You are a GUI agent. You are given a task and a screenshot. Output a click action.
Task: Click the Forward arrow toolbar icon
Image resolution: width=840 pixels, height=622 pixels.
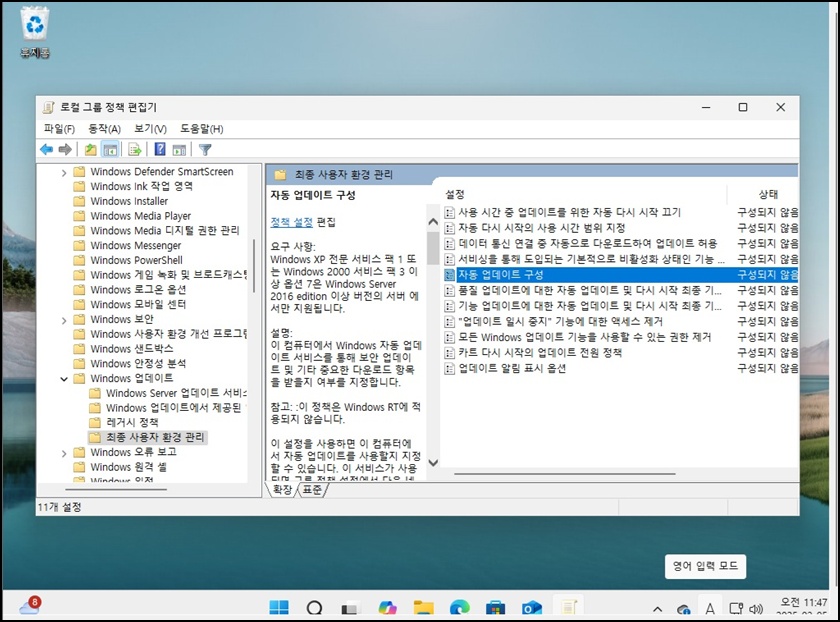tap(65, 149)
